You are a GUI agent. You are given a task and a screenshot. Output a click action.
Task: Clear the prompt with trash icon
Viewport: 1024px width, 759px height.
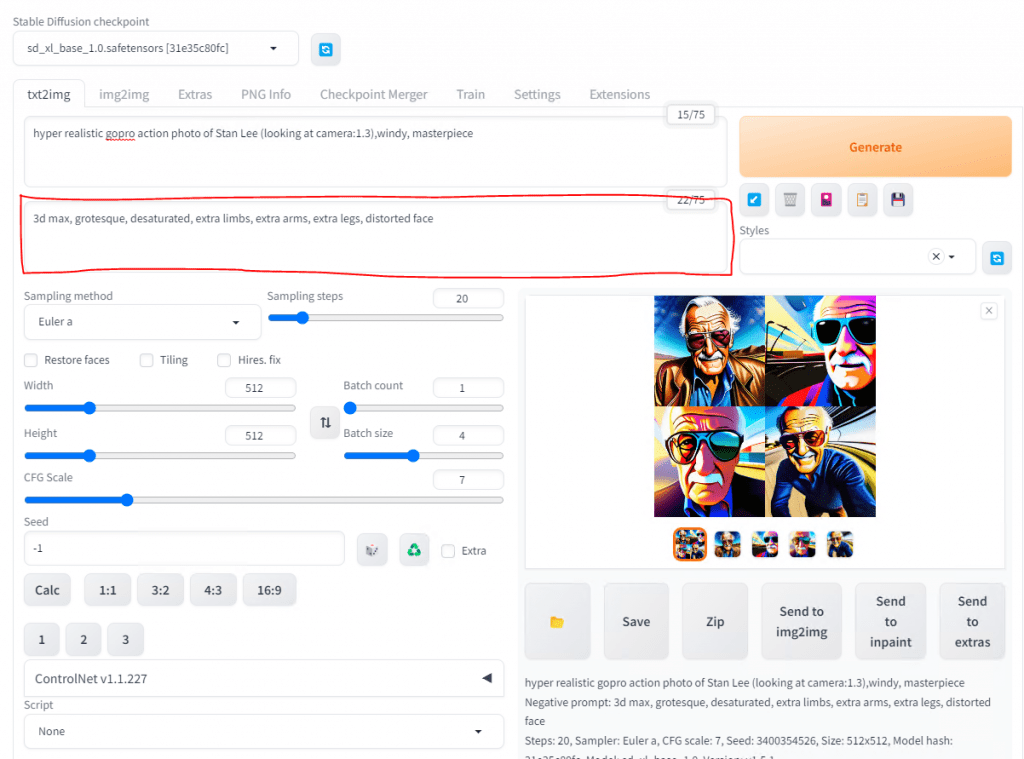(x=790, y=200)
